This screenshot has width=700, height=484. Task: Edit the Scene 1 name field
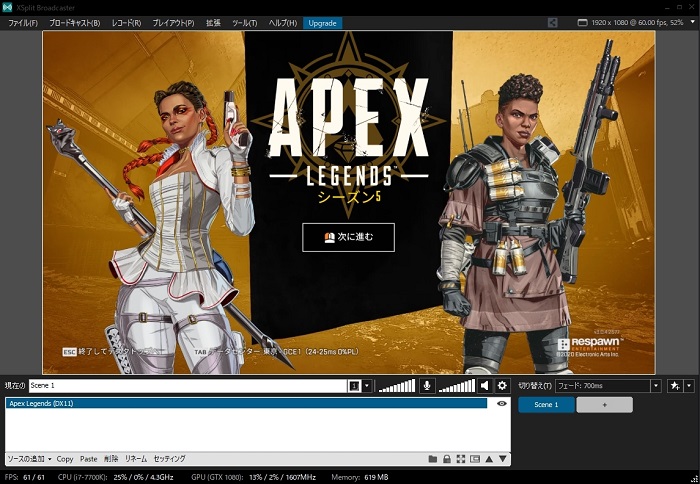click(x=188, y=386)
